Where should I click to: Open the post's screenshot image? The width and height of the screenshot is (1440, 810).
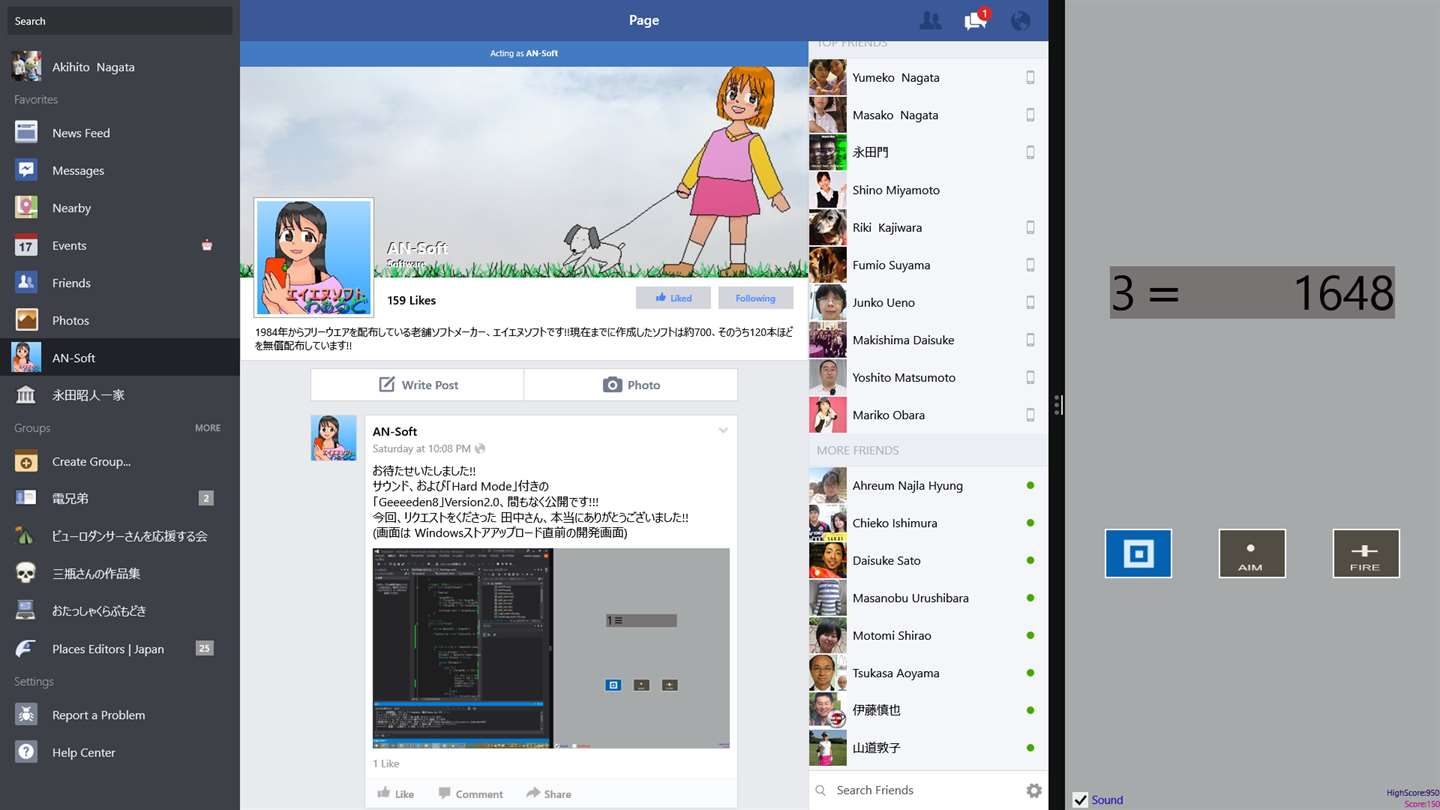(x=551, y=648)
